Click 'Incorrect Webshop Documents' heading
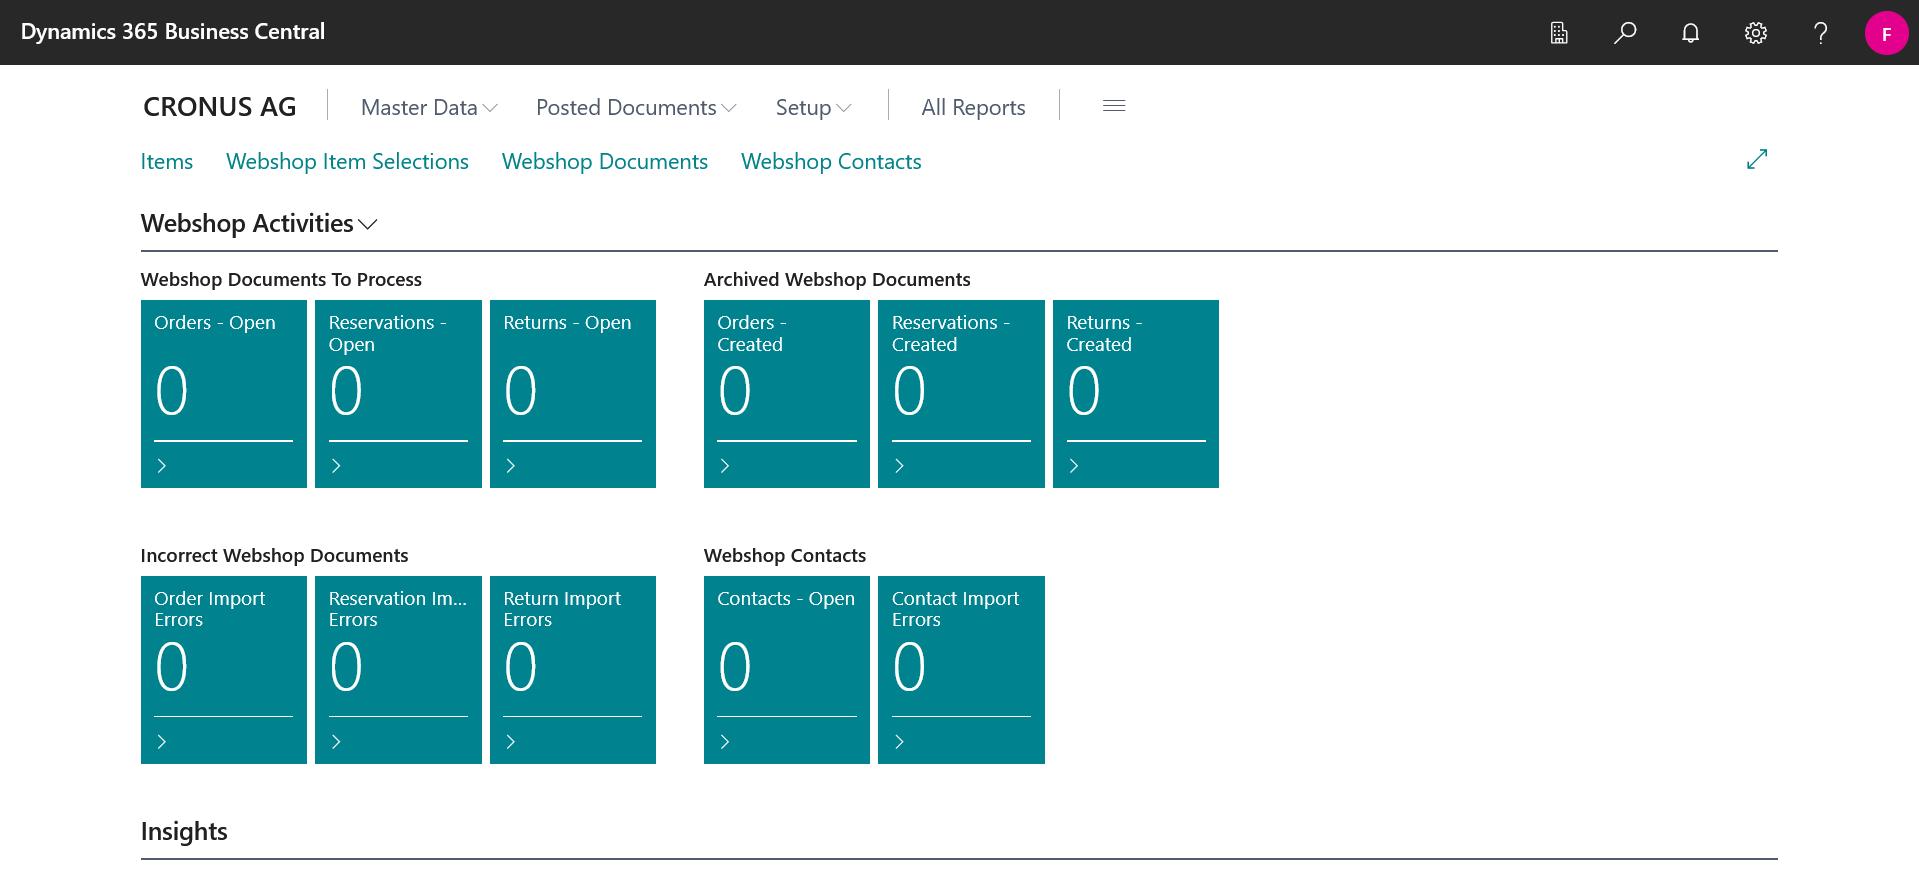The width and height of the screenshot is (1919, 878). click(x=274, y=556)
